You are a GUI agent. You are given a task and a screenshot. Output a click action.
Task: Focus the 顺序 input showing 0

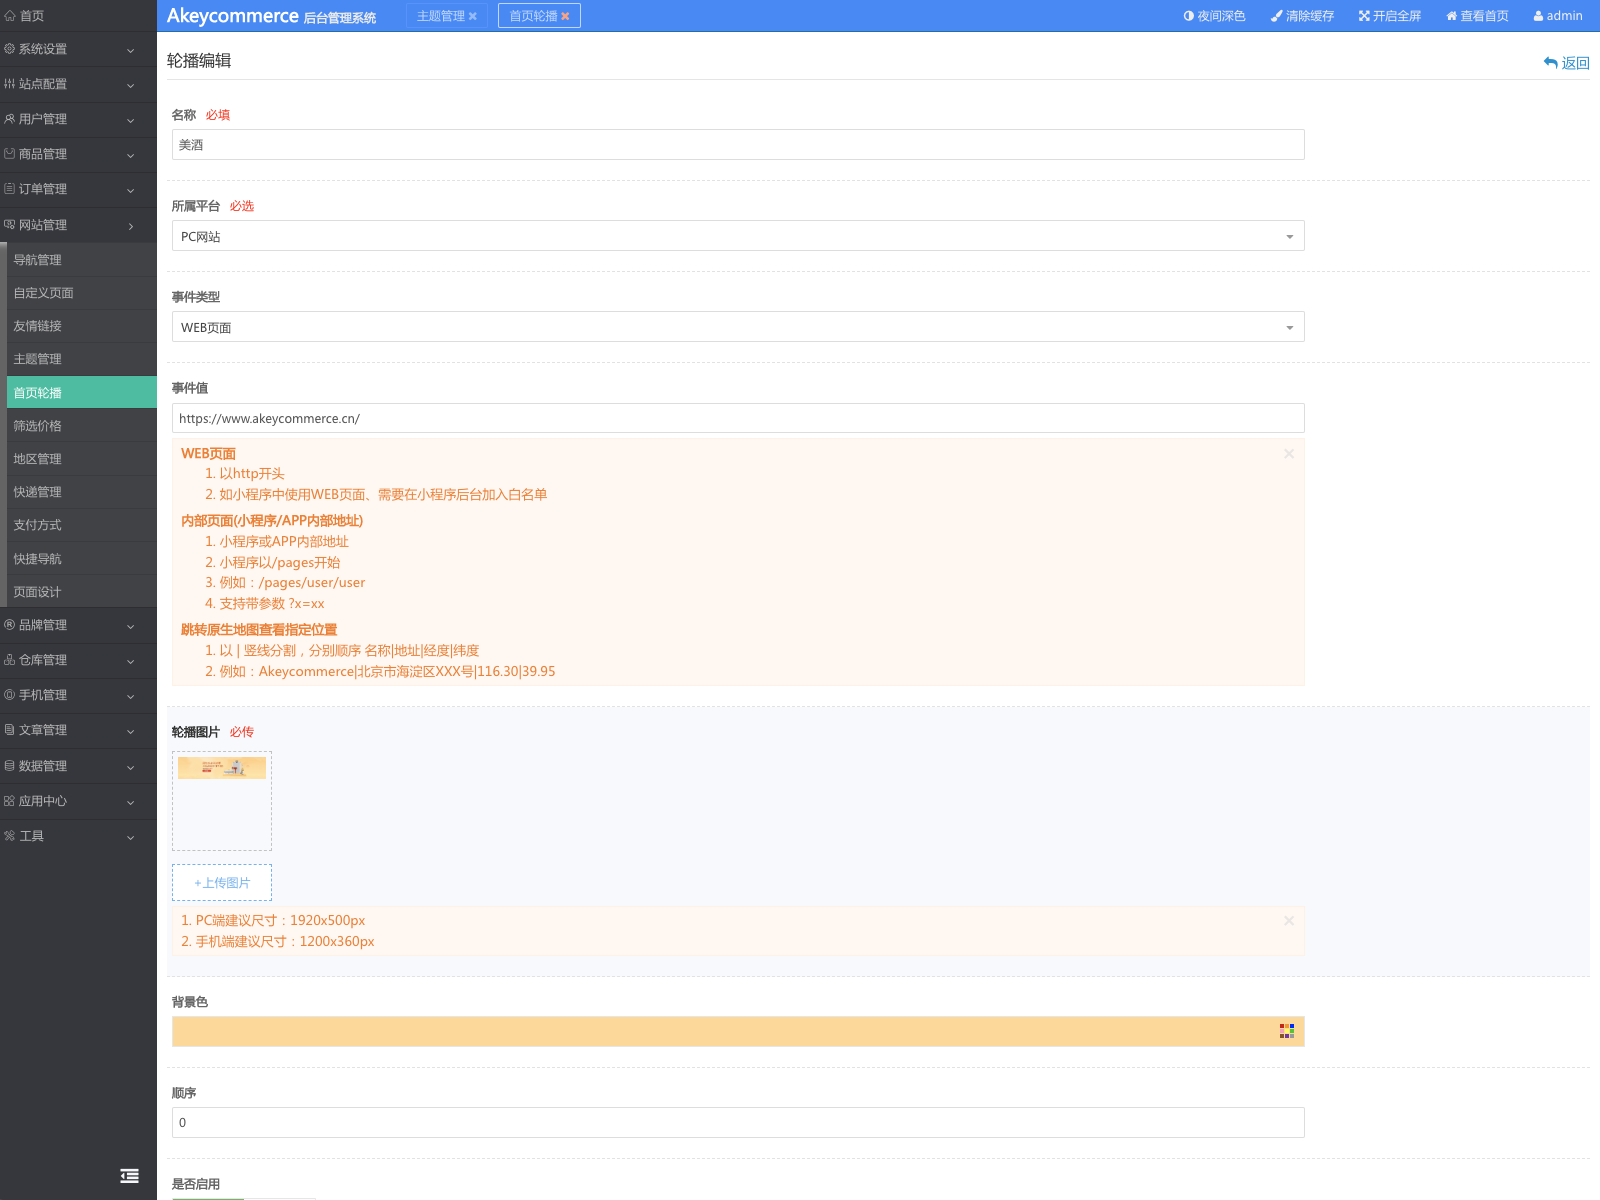[738, 1122]
